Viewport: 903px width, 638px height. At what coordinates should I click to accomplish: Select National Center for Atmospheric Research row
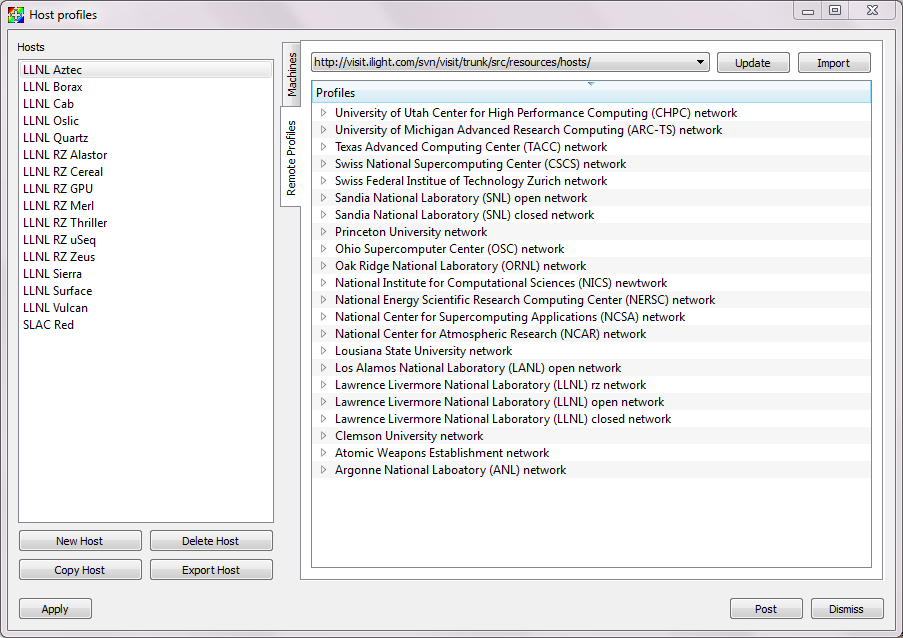click(591, 334)
